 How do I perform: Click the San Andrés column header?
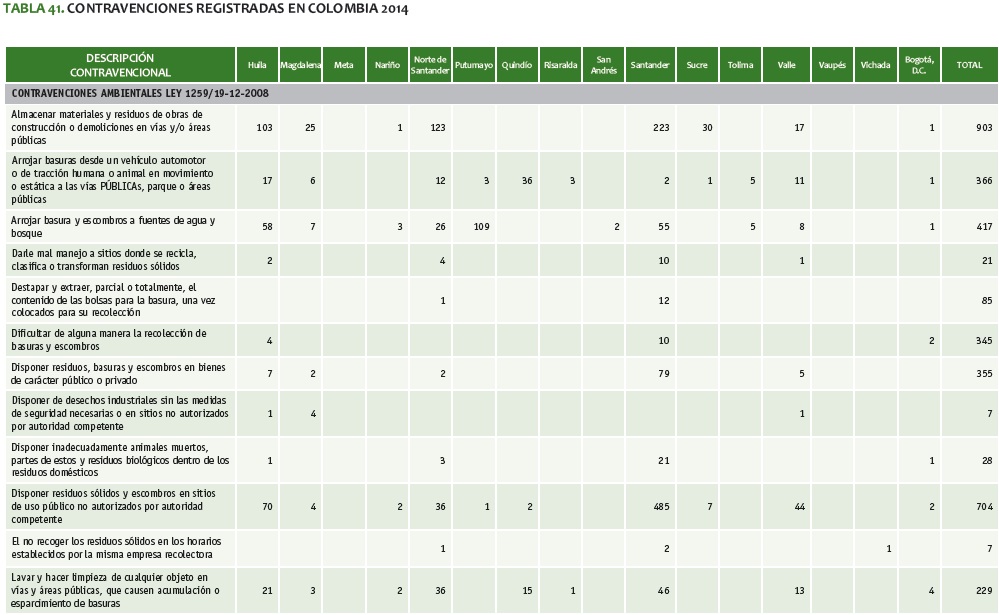(603, 65)
